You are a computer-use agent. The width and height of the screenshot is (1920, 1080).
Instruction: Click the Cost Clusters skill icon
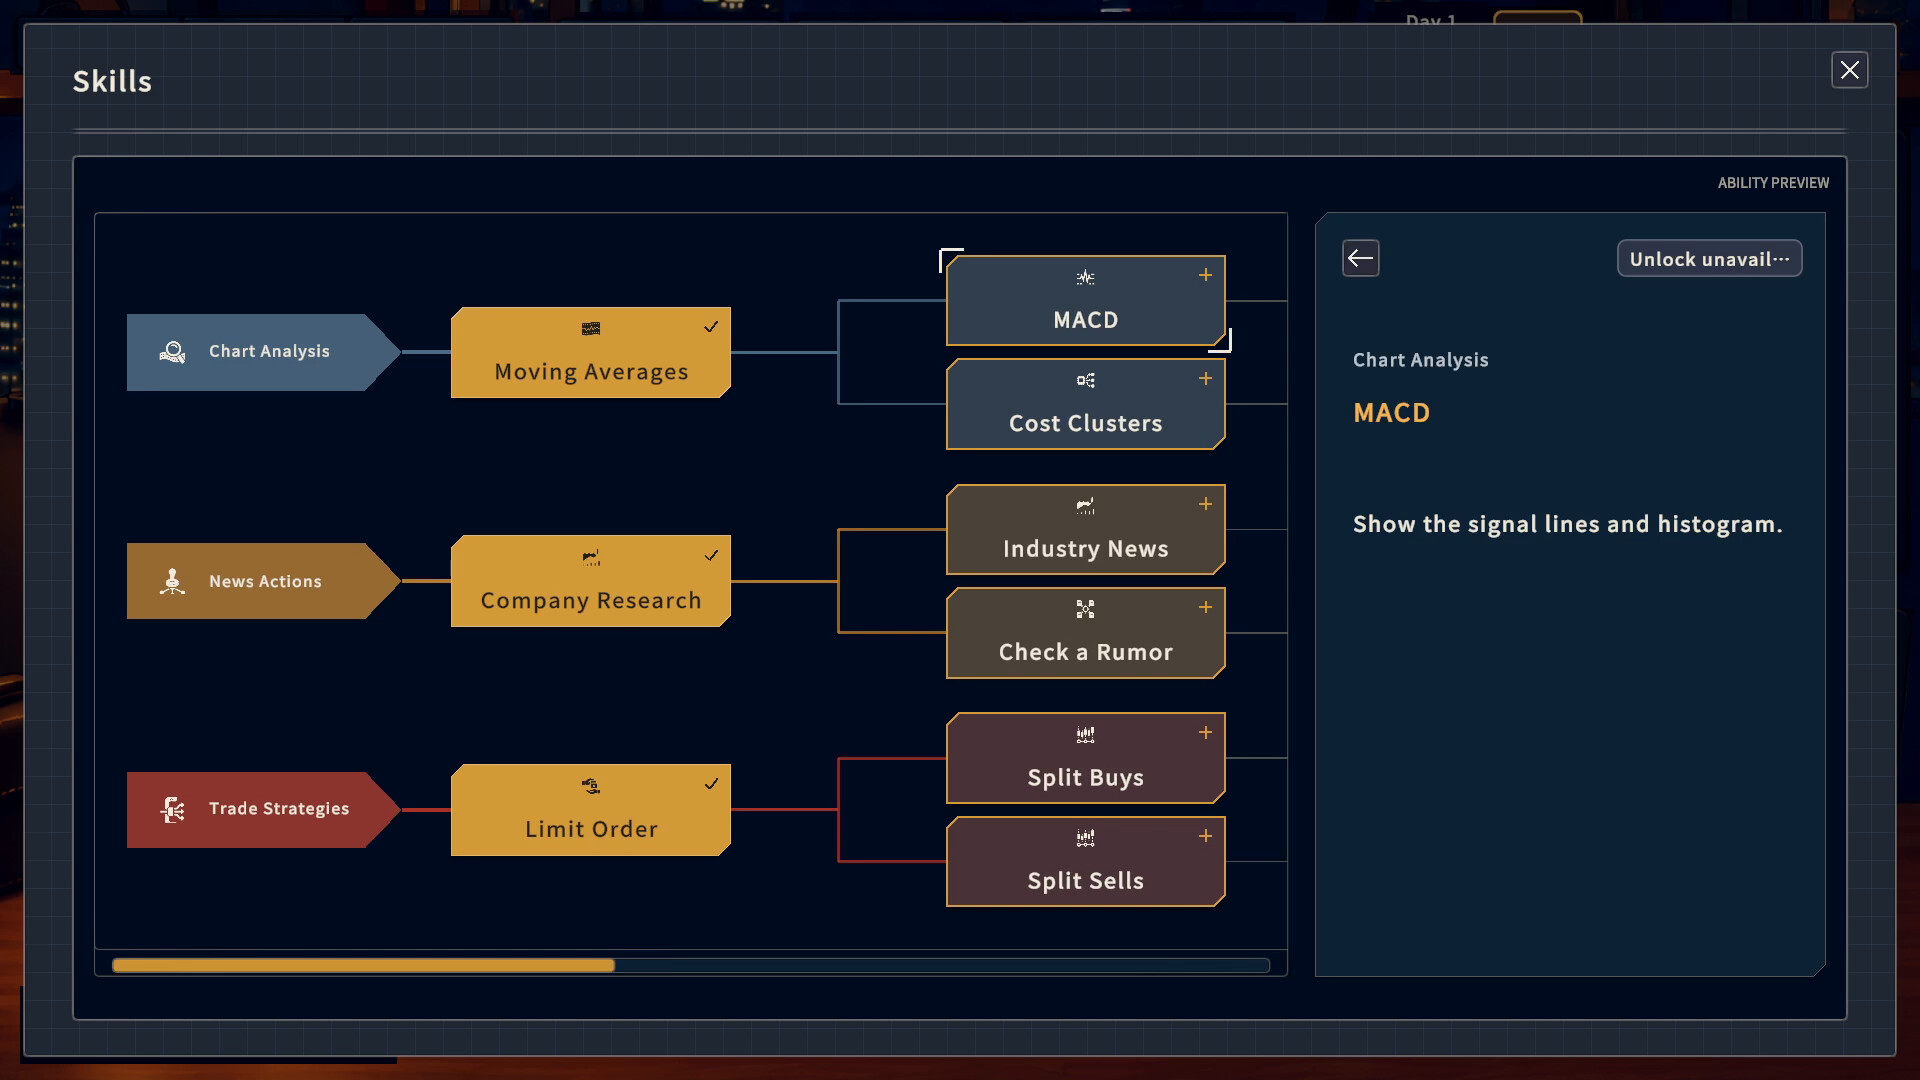(x=1085, y=381)
